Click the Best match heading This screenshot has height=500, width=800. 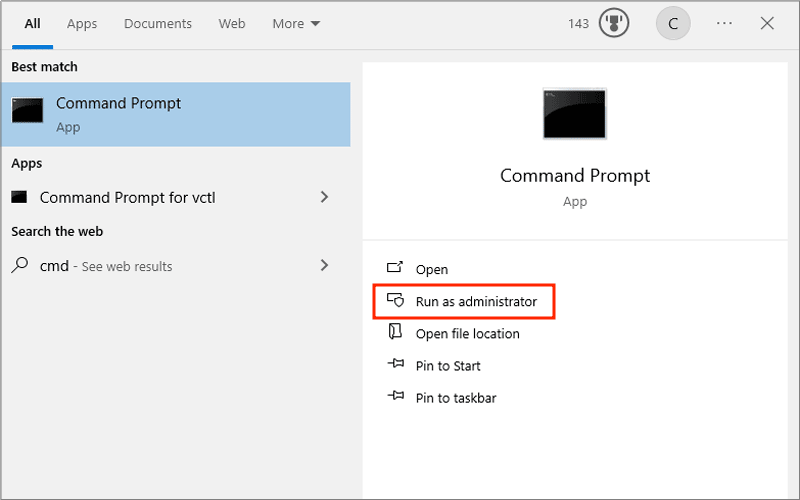pyautogui.click(x=44, y=67)
